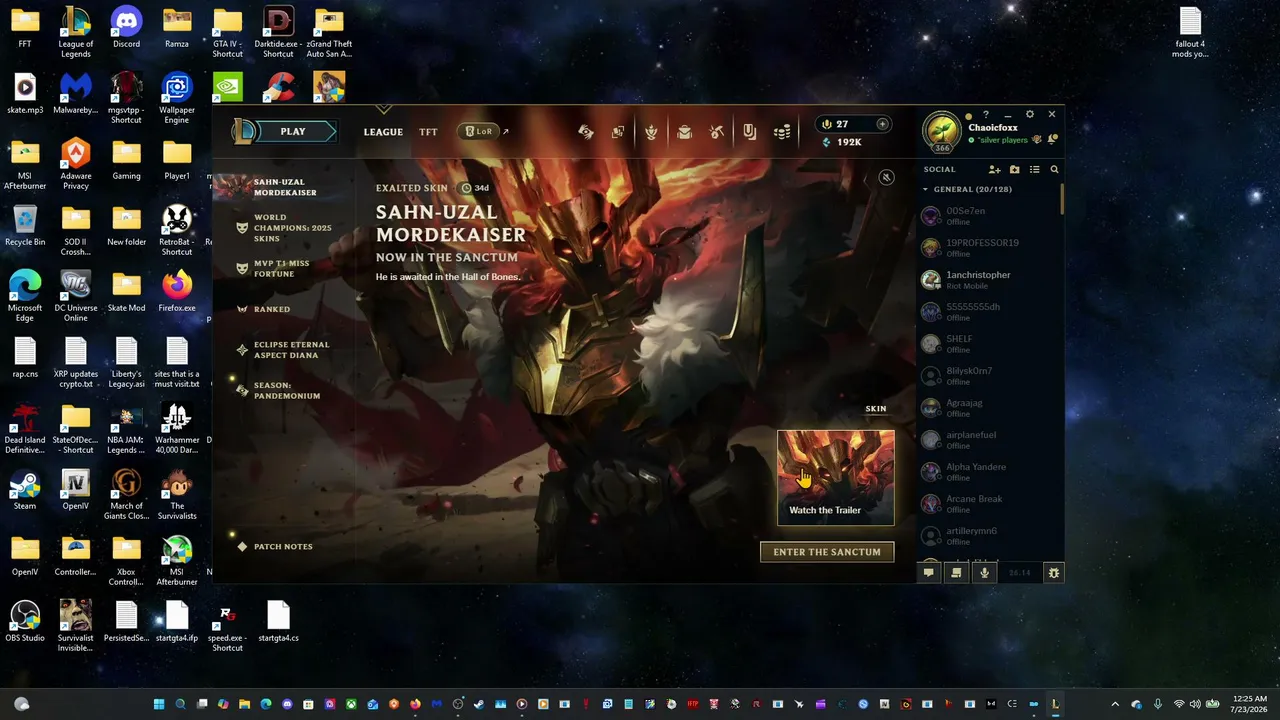Click the status indicator dot above the username
The image size is (1280, 720).
pyautogui.click(x=968, y=116)
